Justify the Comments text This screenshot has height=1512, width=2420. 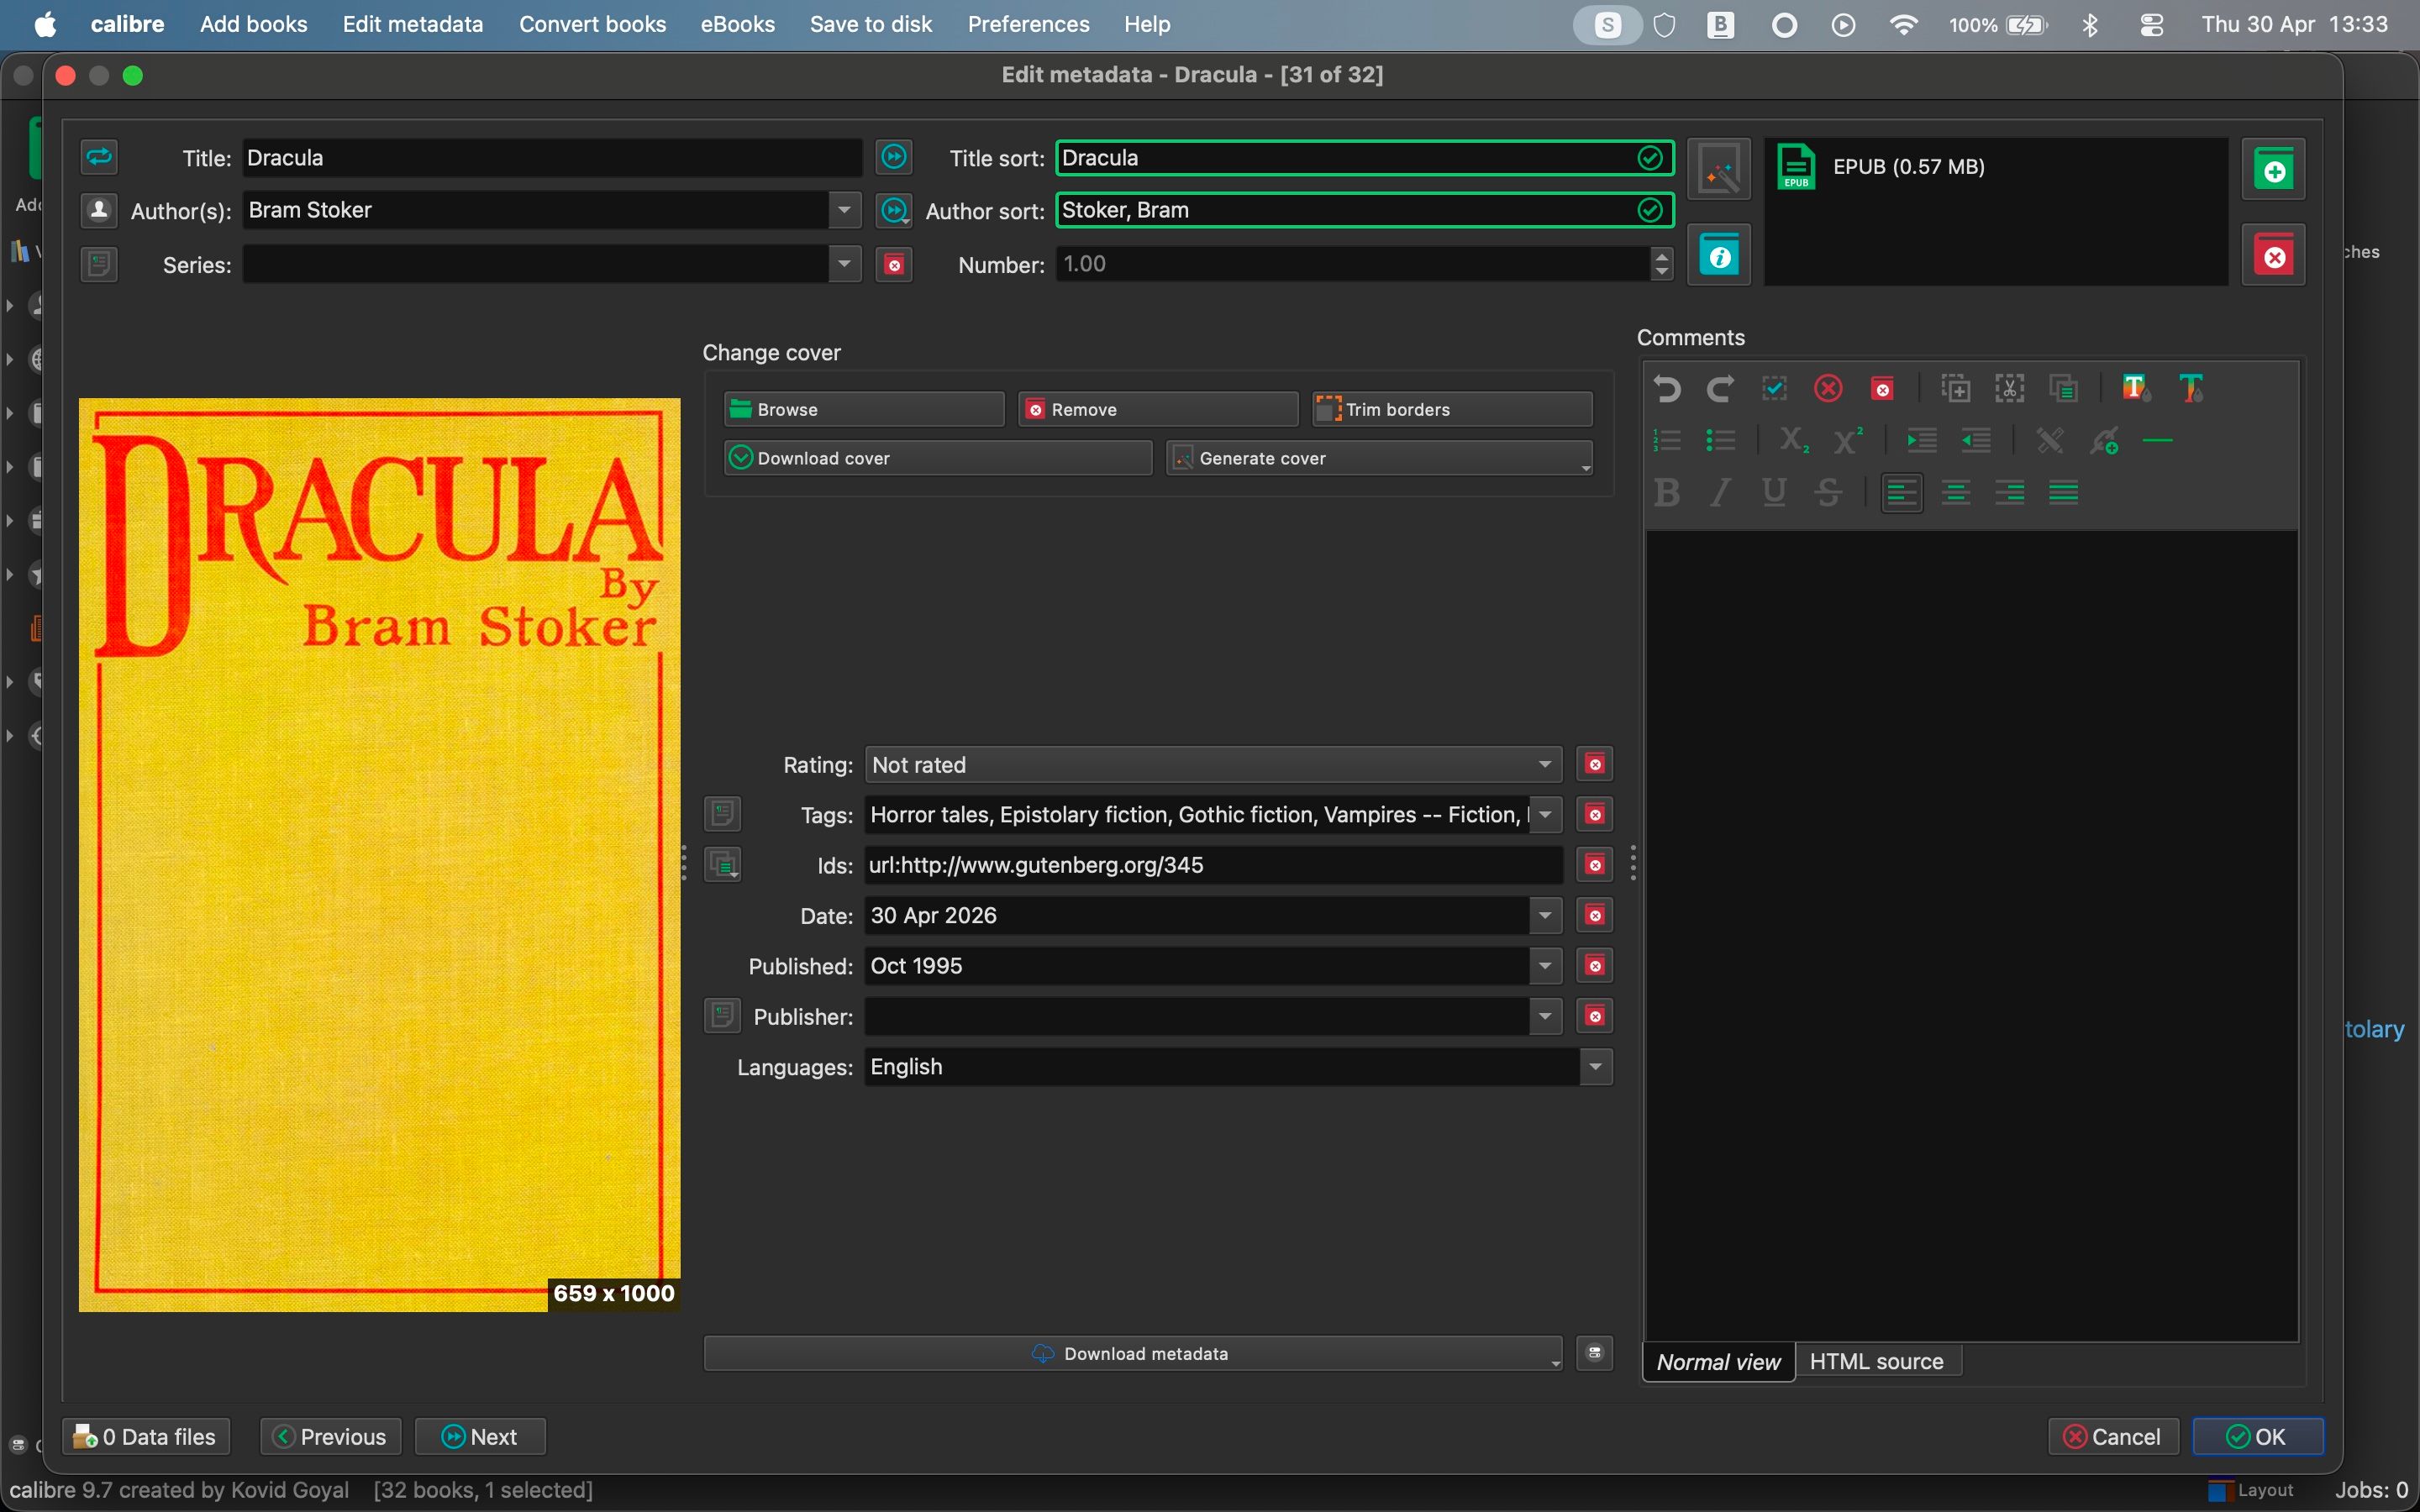pyautogui.click(x=2064, y=492)
